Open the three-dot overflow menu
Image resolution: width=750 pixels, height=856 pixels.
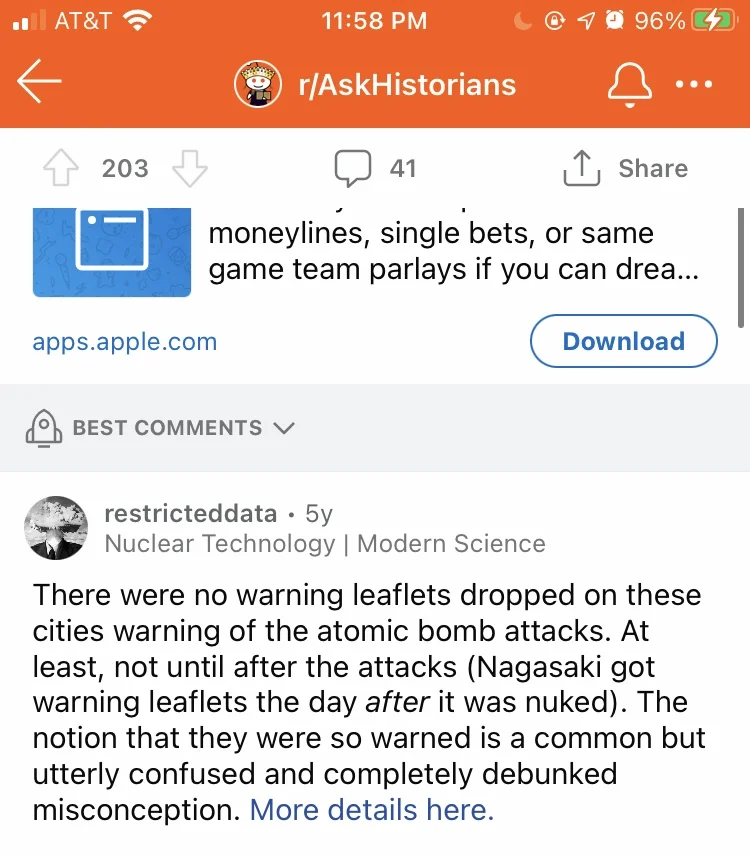pos(694,84)
